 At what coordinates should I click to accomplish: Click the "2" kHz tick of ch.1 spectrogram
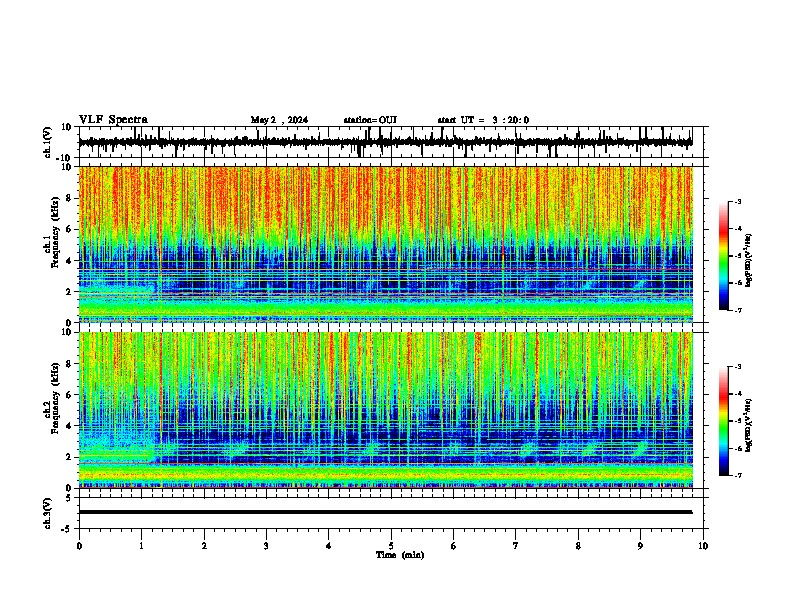(69, 292)
